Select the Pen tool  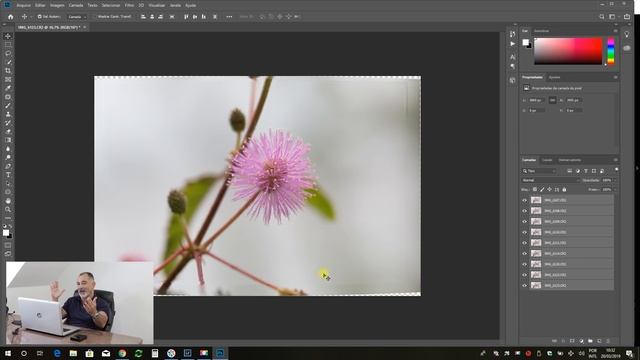pyautogui.click(x=8, y=166)
